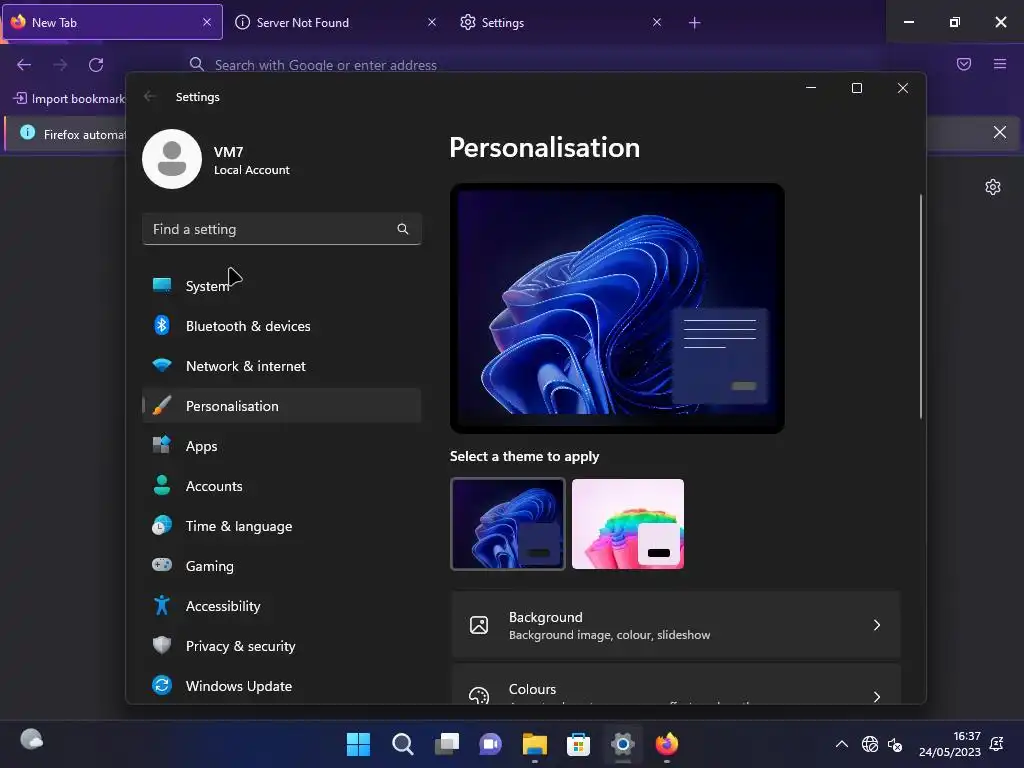Open the Accessibility settings category
Viewport: 1024px width, 768px height.
281,606
